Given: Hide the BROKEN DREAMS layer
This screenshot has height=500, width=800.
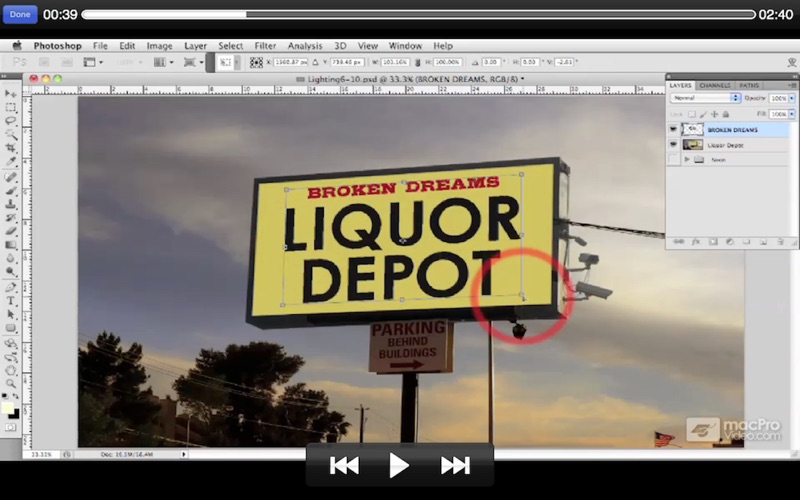Looking at the screenshot, I should point(673,130).
